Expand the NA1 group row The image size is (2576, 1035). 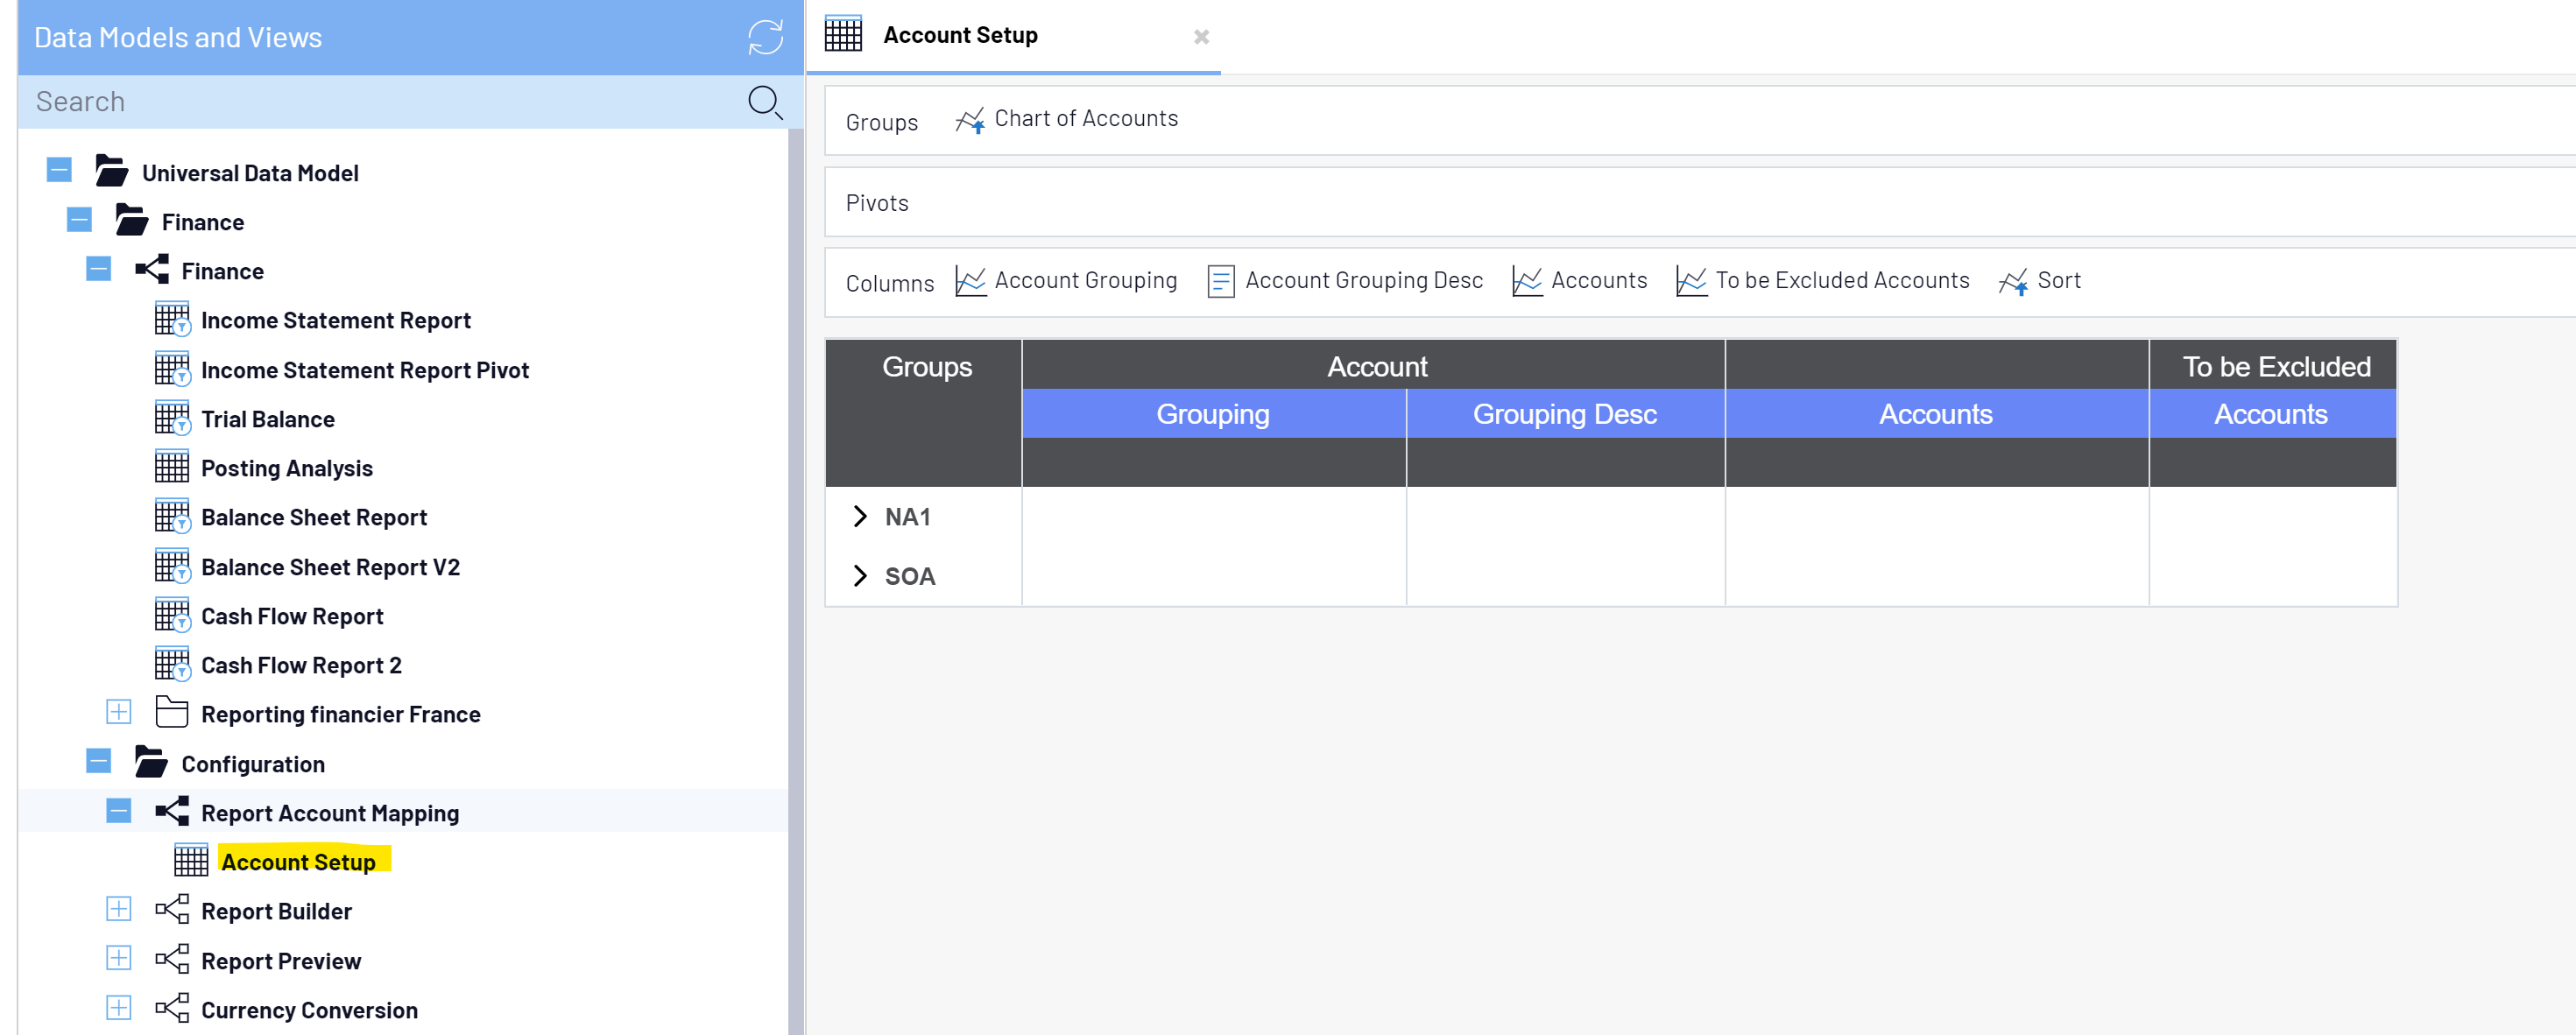pyautogui.click(x=860, y=516)
